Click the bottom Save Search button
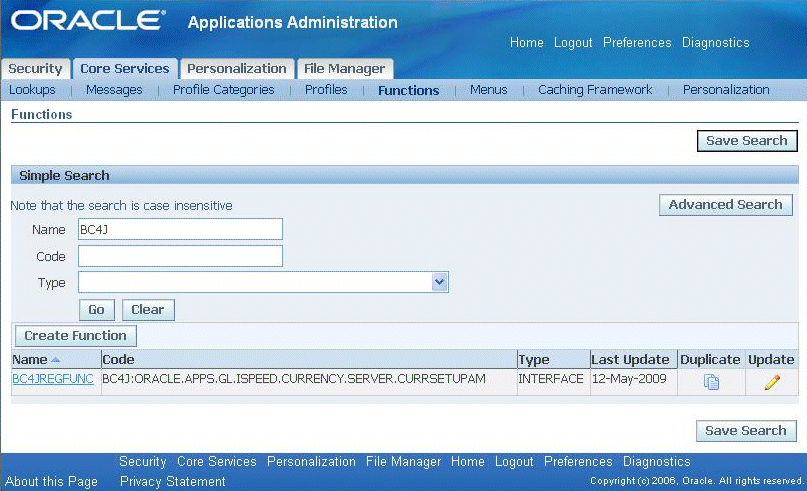The image size is (807, 491). 746,431
